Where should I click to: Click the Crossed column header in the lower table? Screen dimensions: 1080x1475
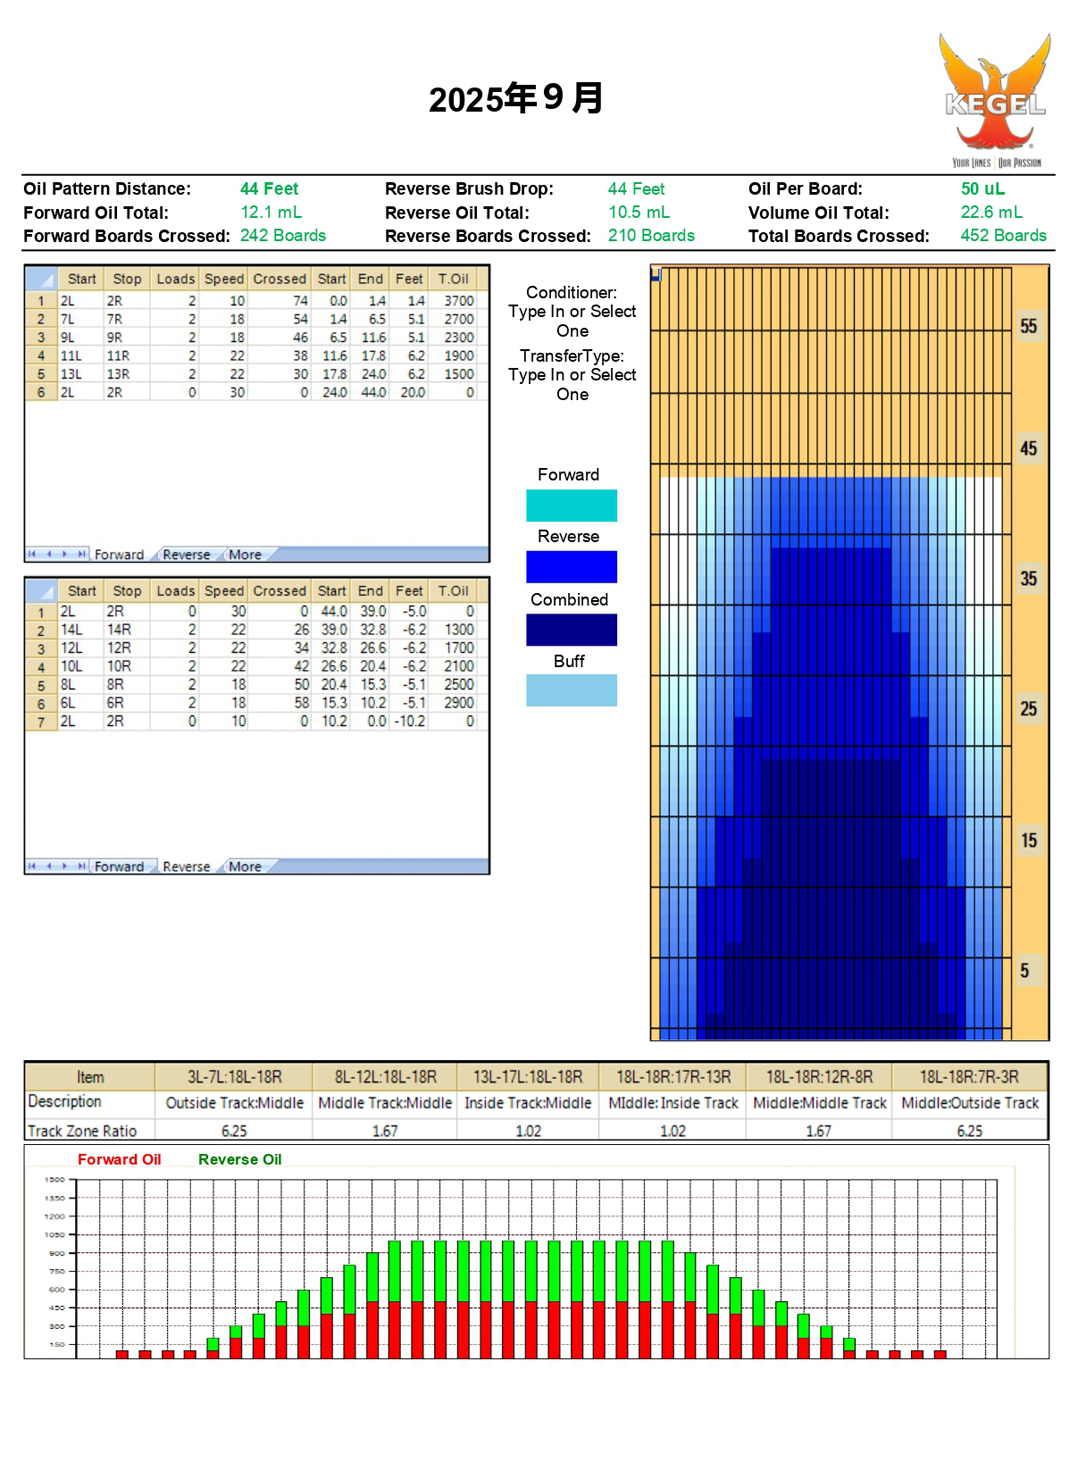pyautogui.click(x=279, y=591)
